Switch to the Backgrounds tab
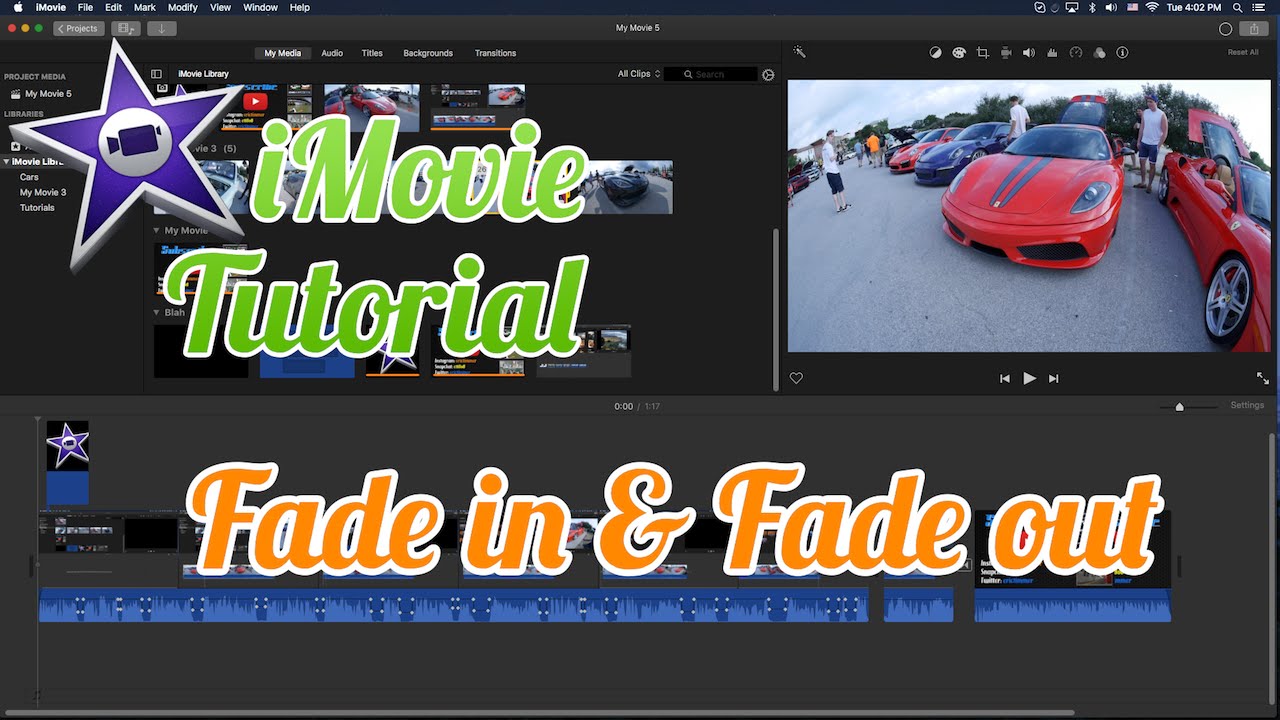Viewport: 1280px width, 720px height. pyautogui.click(x=428, y=53)
